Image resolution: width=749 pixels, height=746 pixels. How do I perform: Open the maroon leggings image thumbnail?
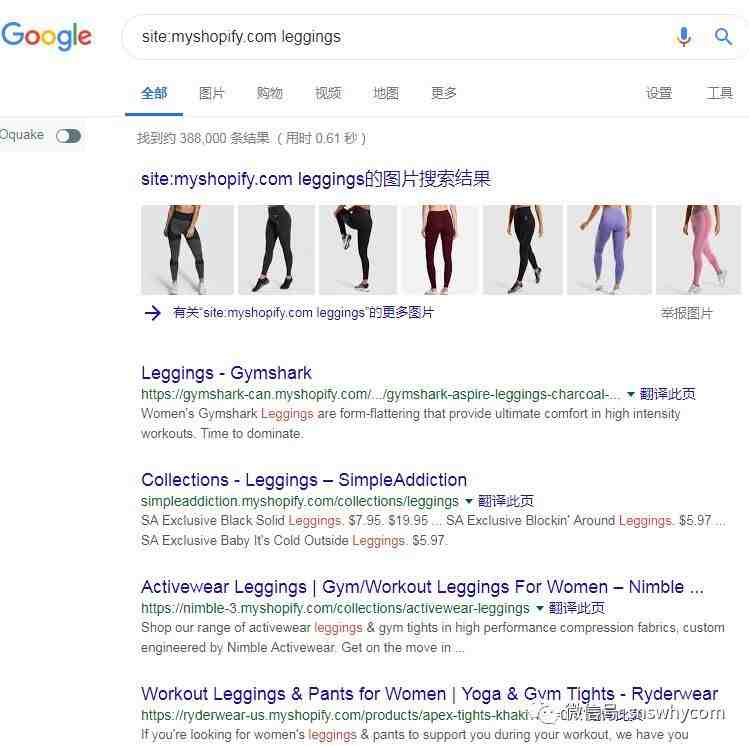point(440,249)
